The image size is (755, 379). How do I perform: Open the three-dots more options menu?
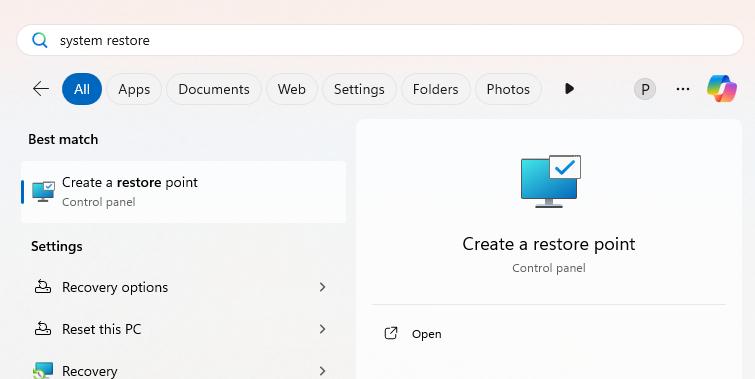pyautogui.click(x=683, y=89)
